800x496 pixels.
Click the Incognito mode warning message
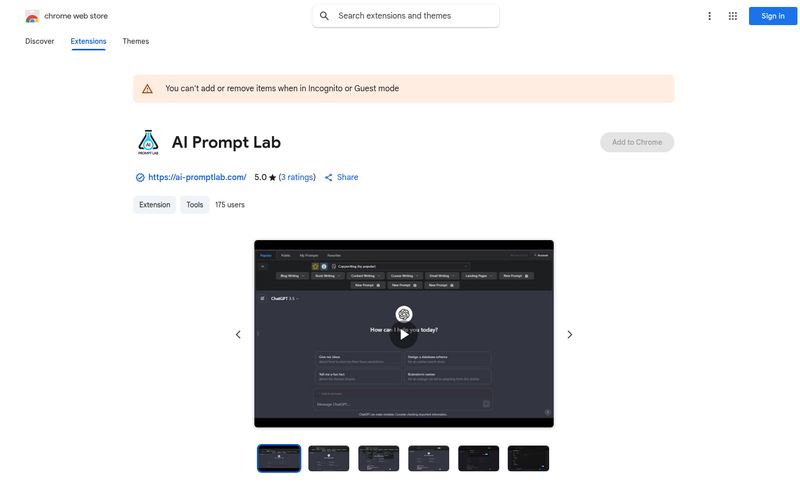coord(282,89)
